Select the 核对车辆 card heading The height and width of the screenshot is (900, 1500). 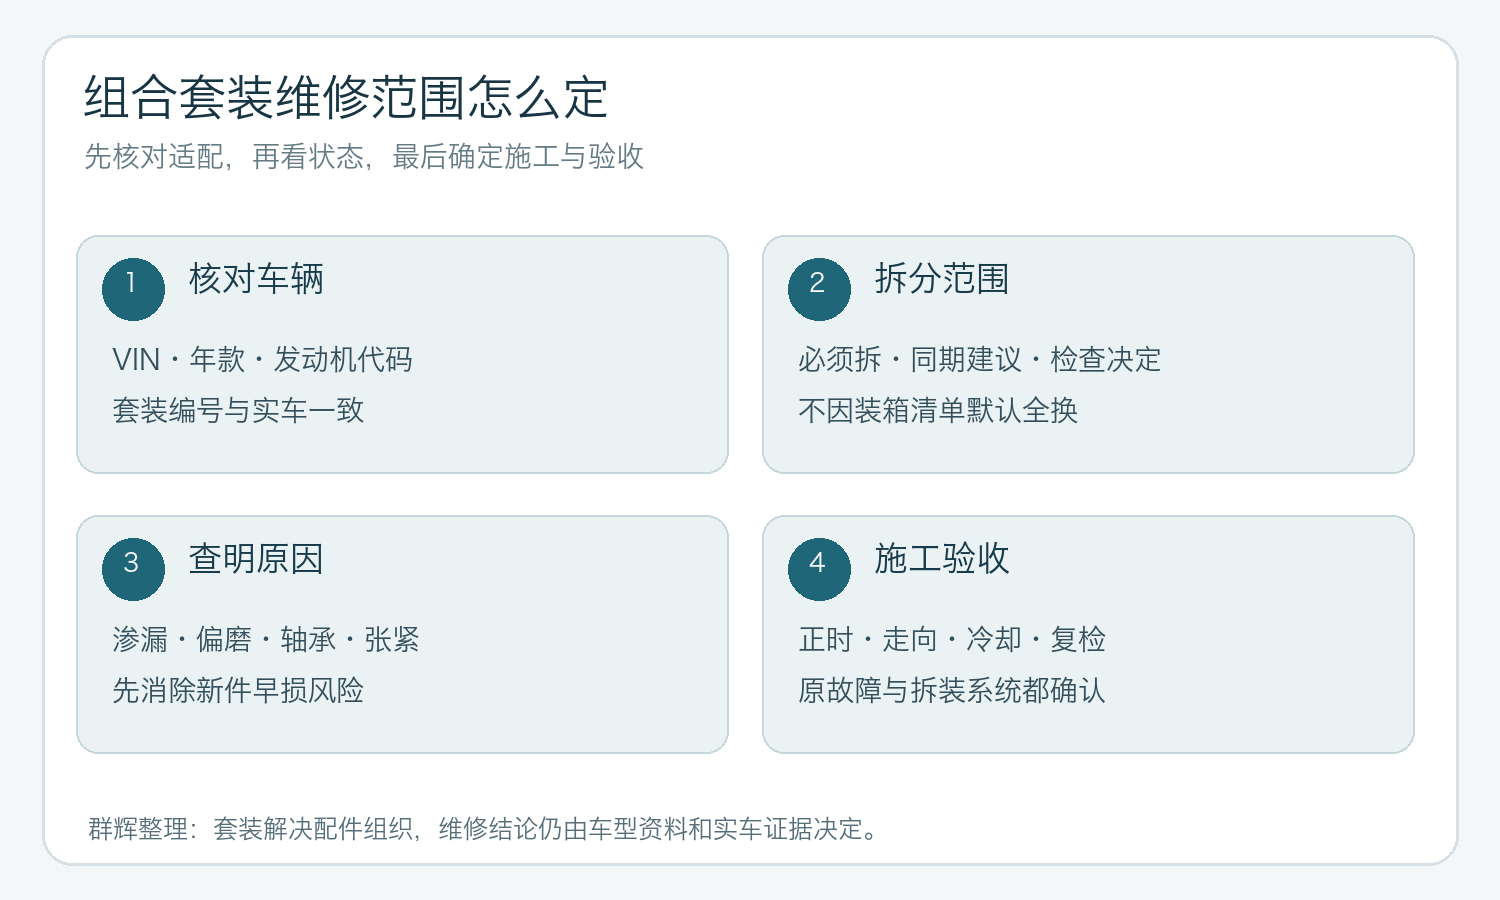(256, 279)
